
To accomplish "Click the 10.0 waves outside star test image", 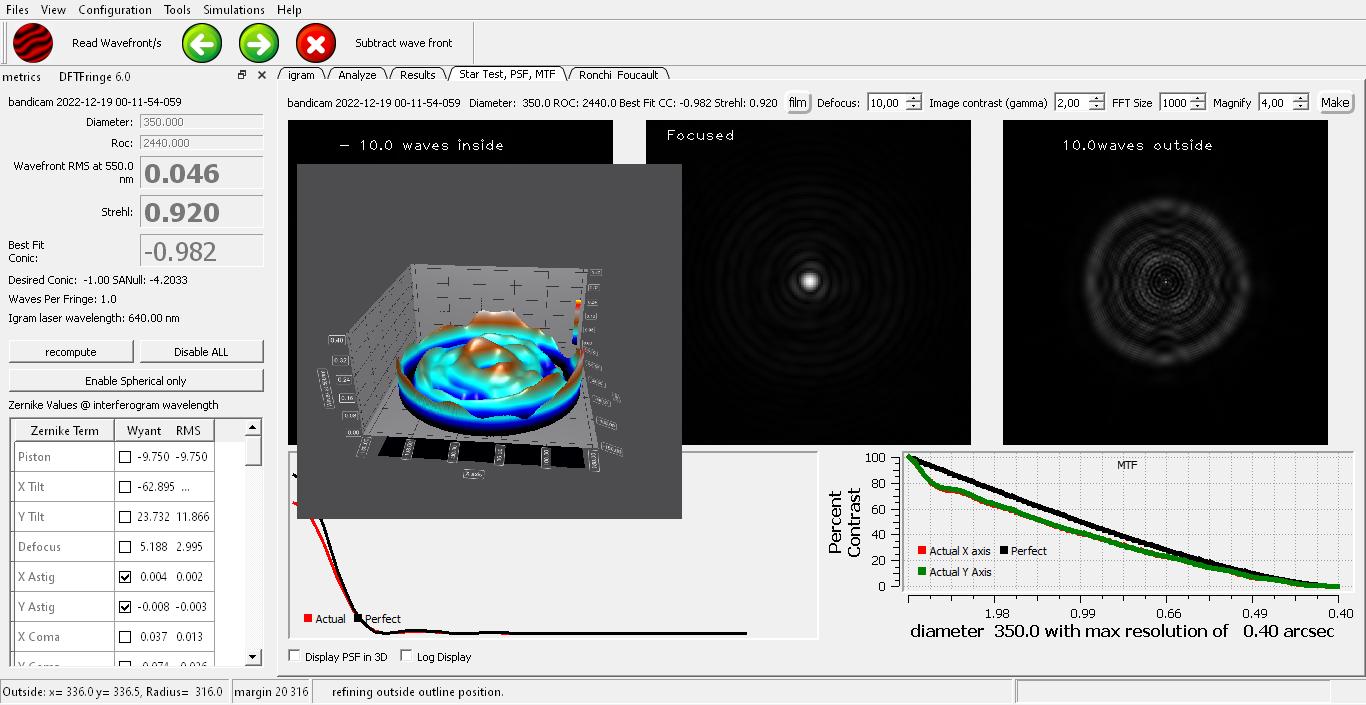I will (1165, 283).
